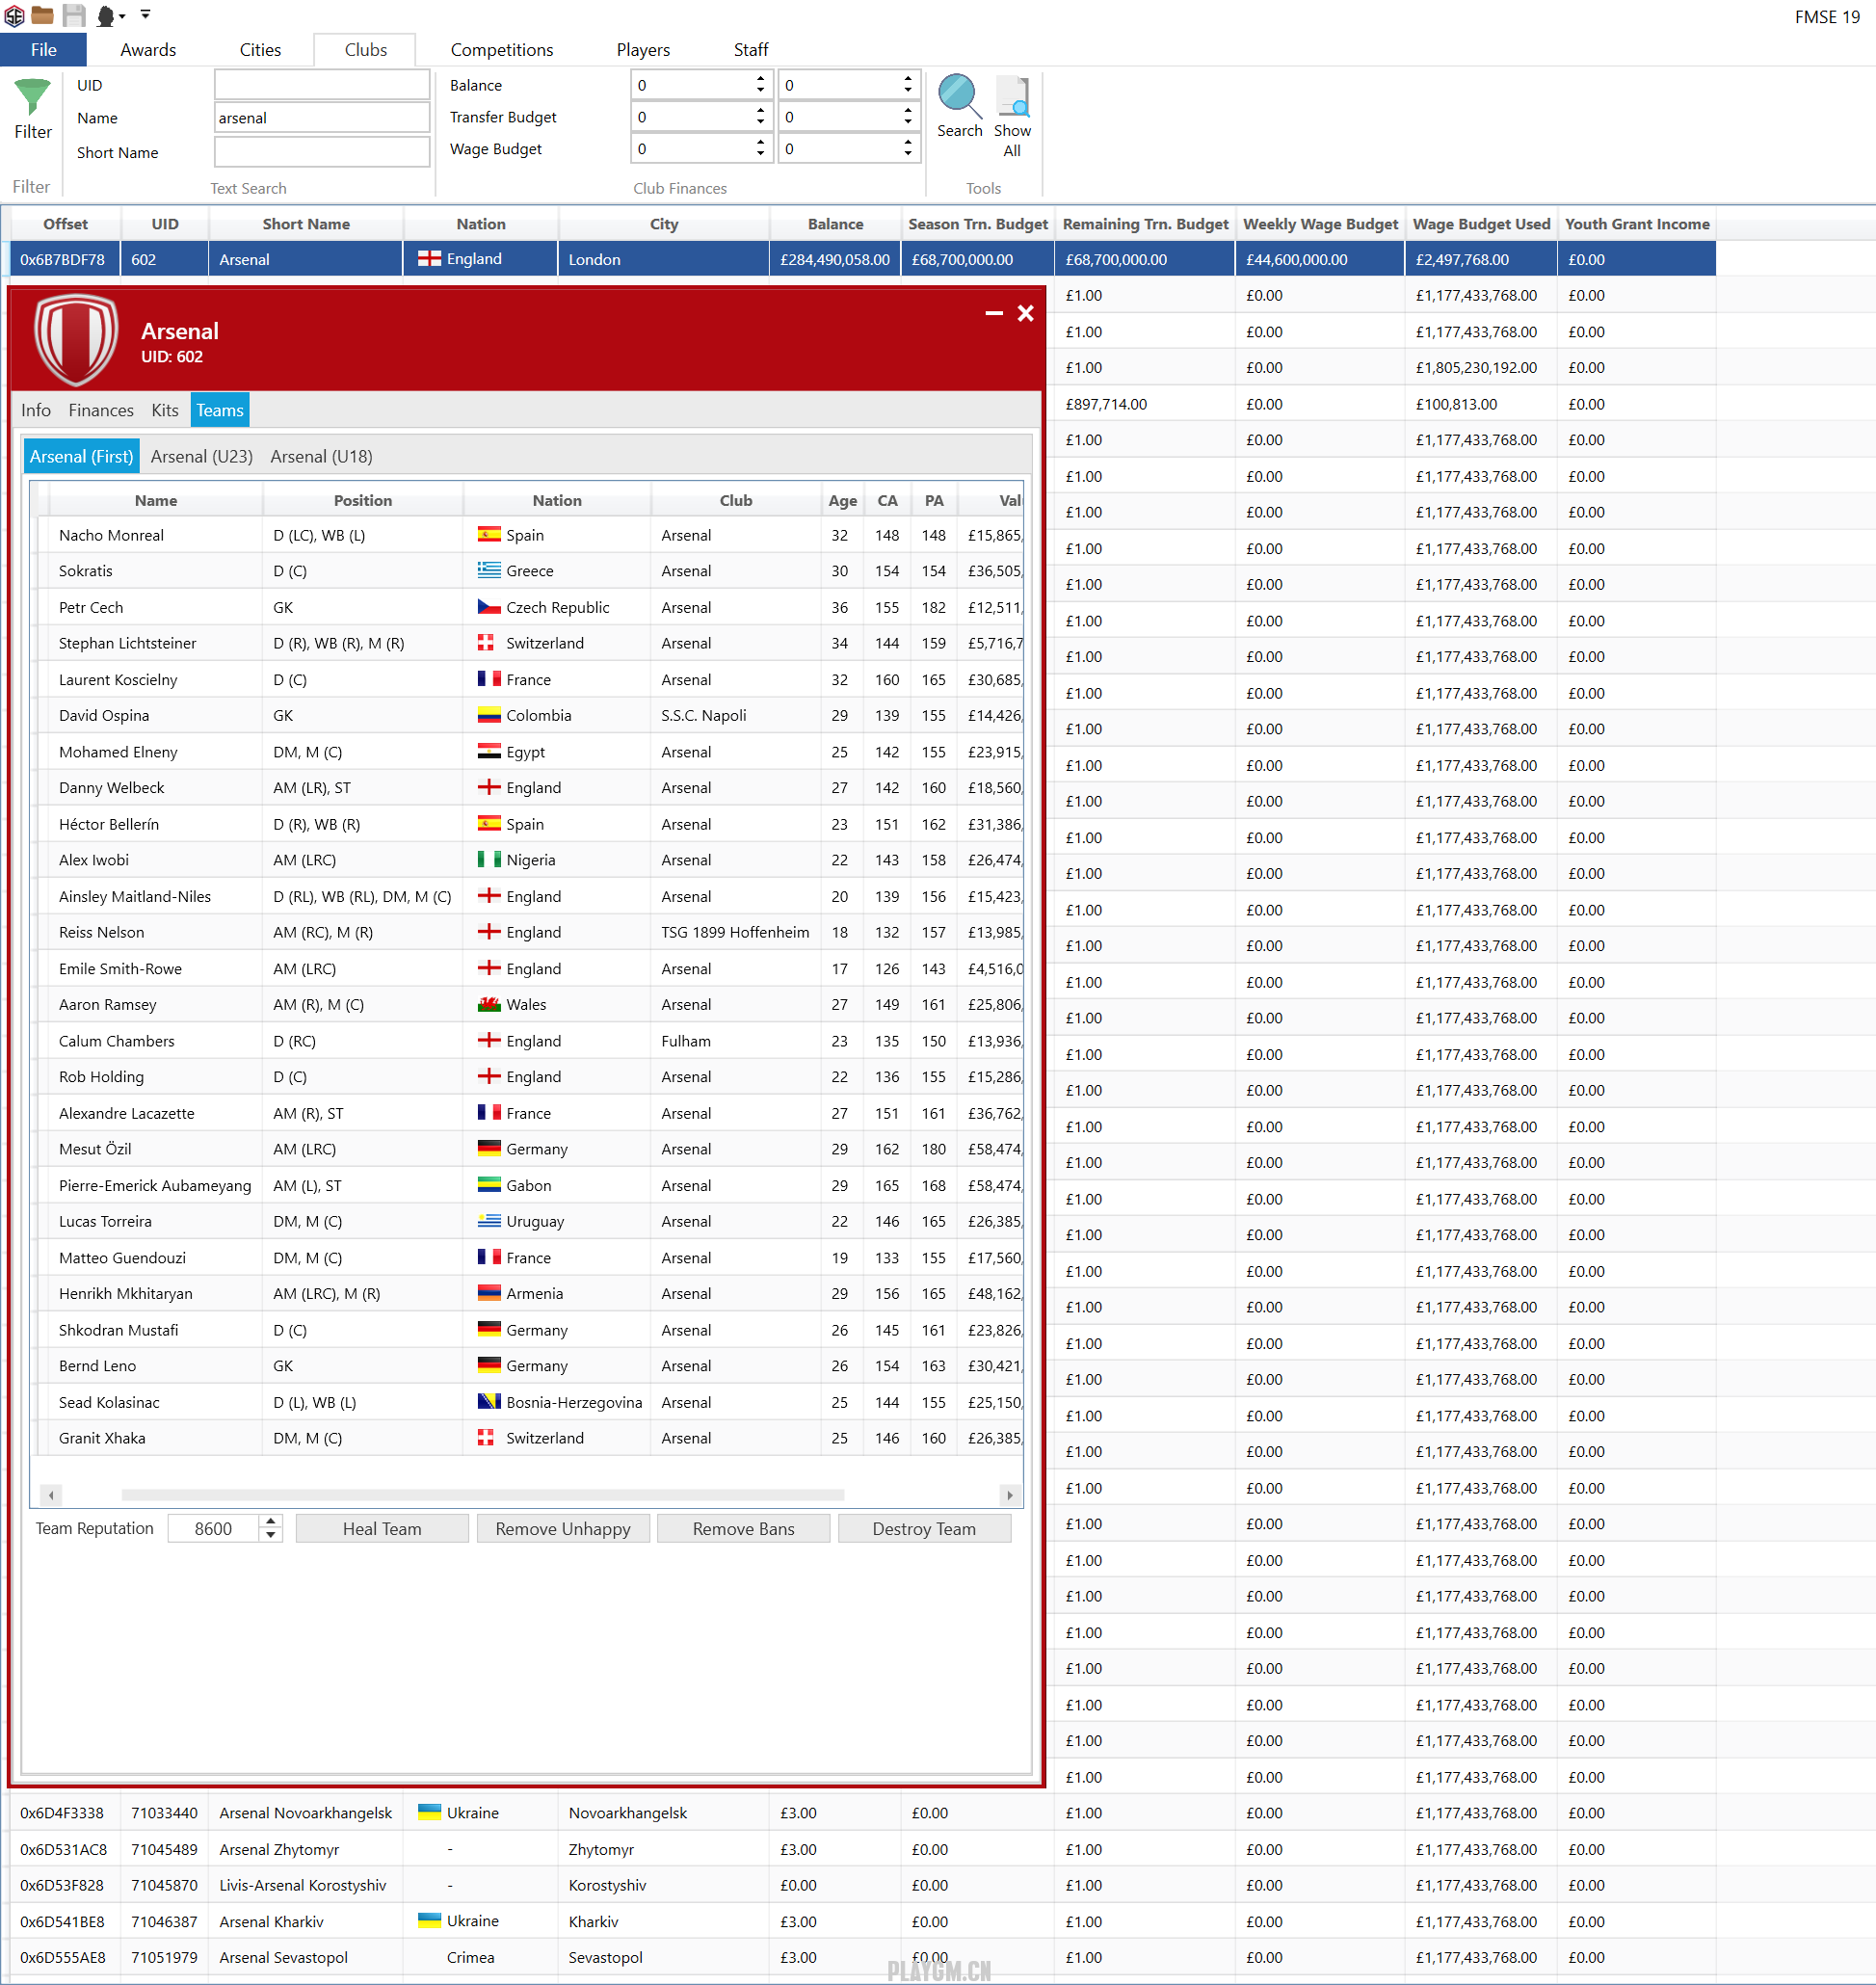Click the Heal Team button
1876x1985 pixels.
coord(382,1528)
